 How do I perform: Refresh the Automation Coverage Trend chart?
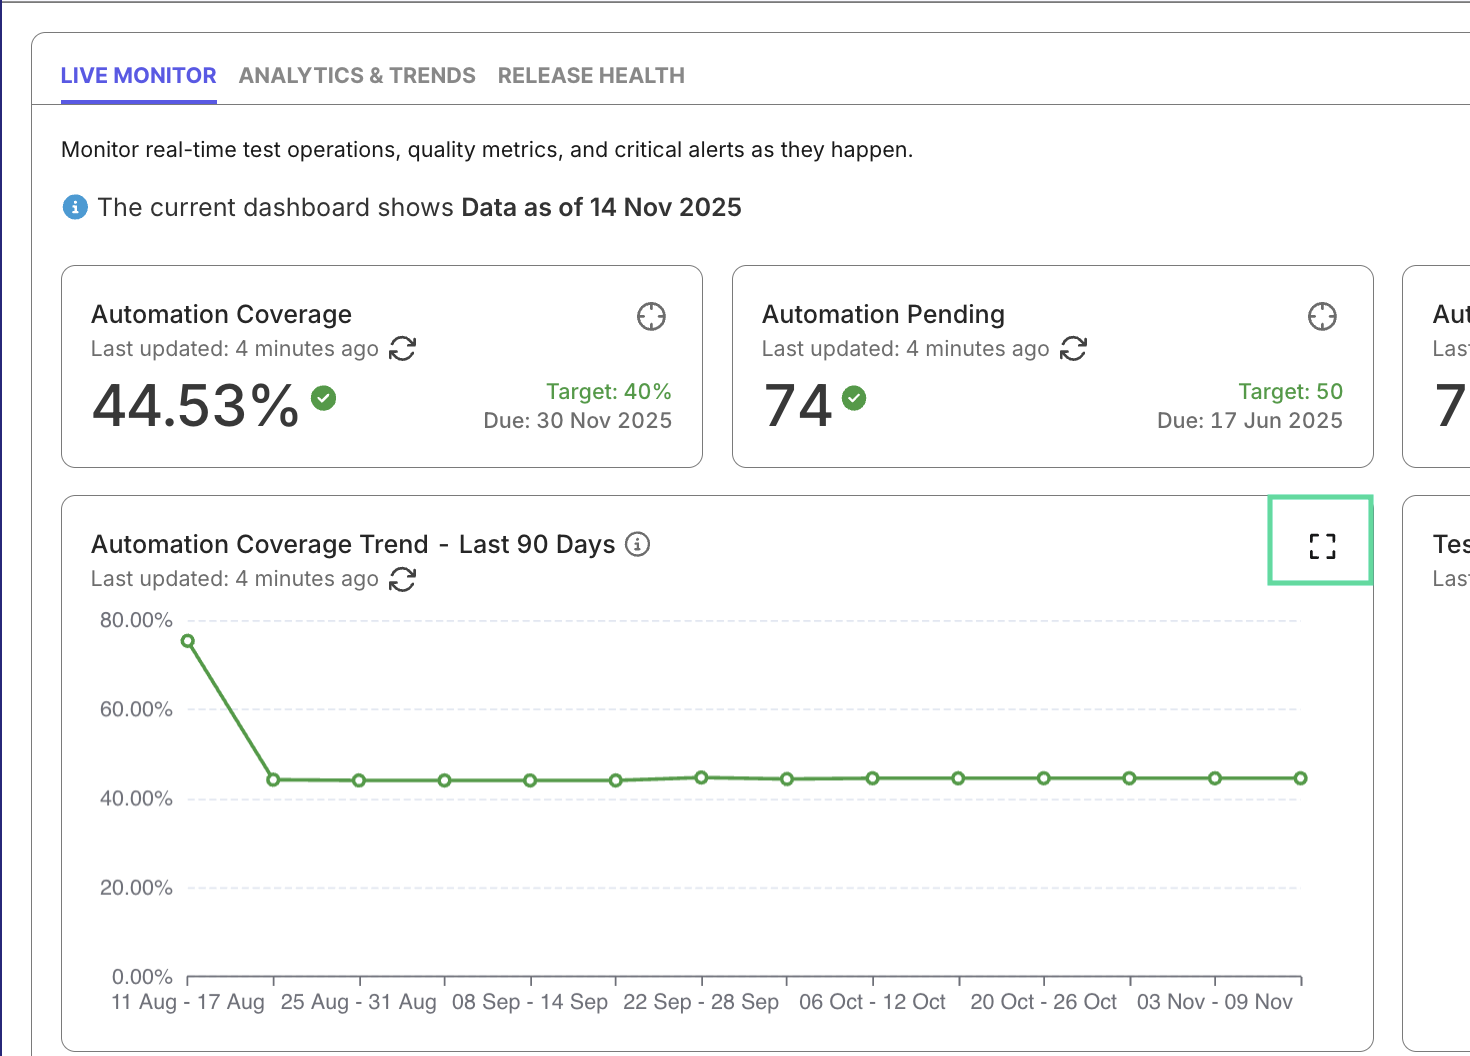tap(402, 579)
